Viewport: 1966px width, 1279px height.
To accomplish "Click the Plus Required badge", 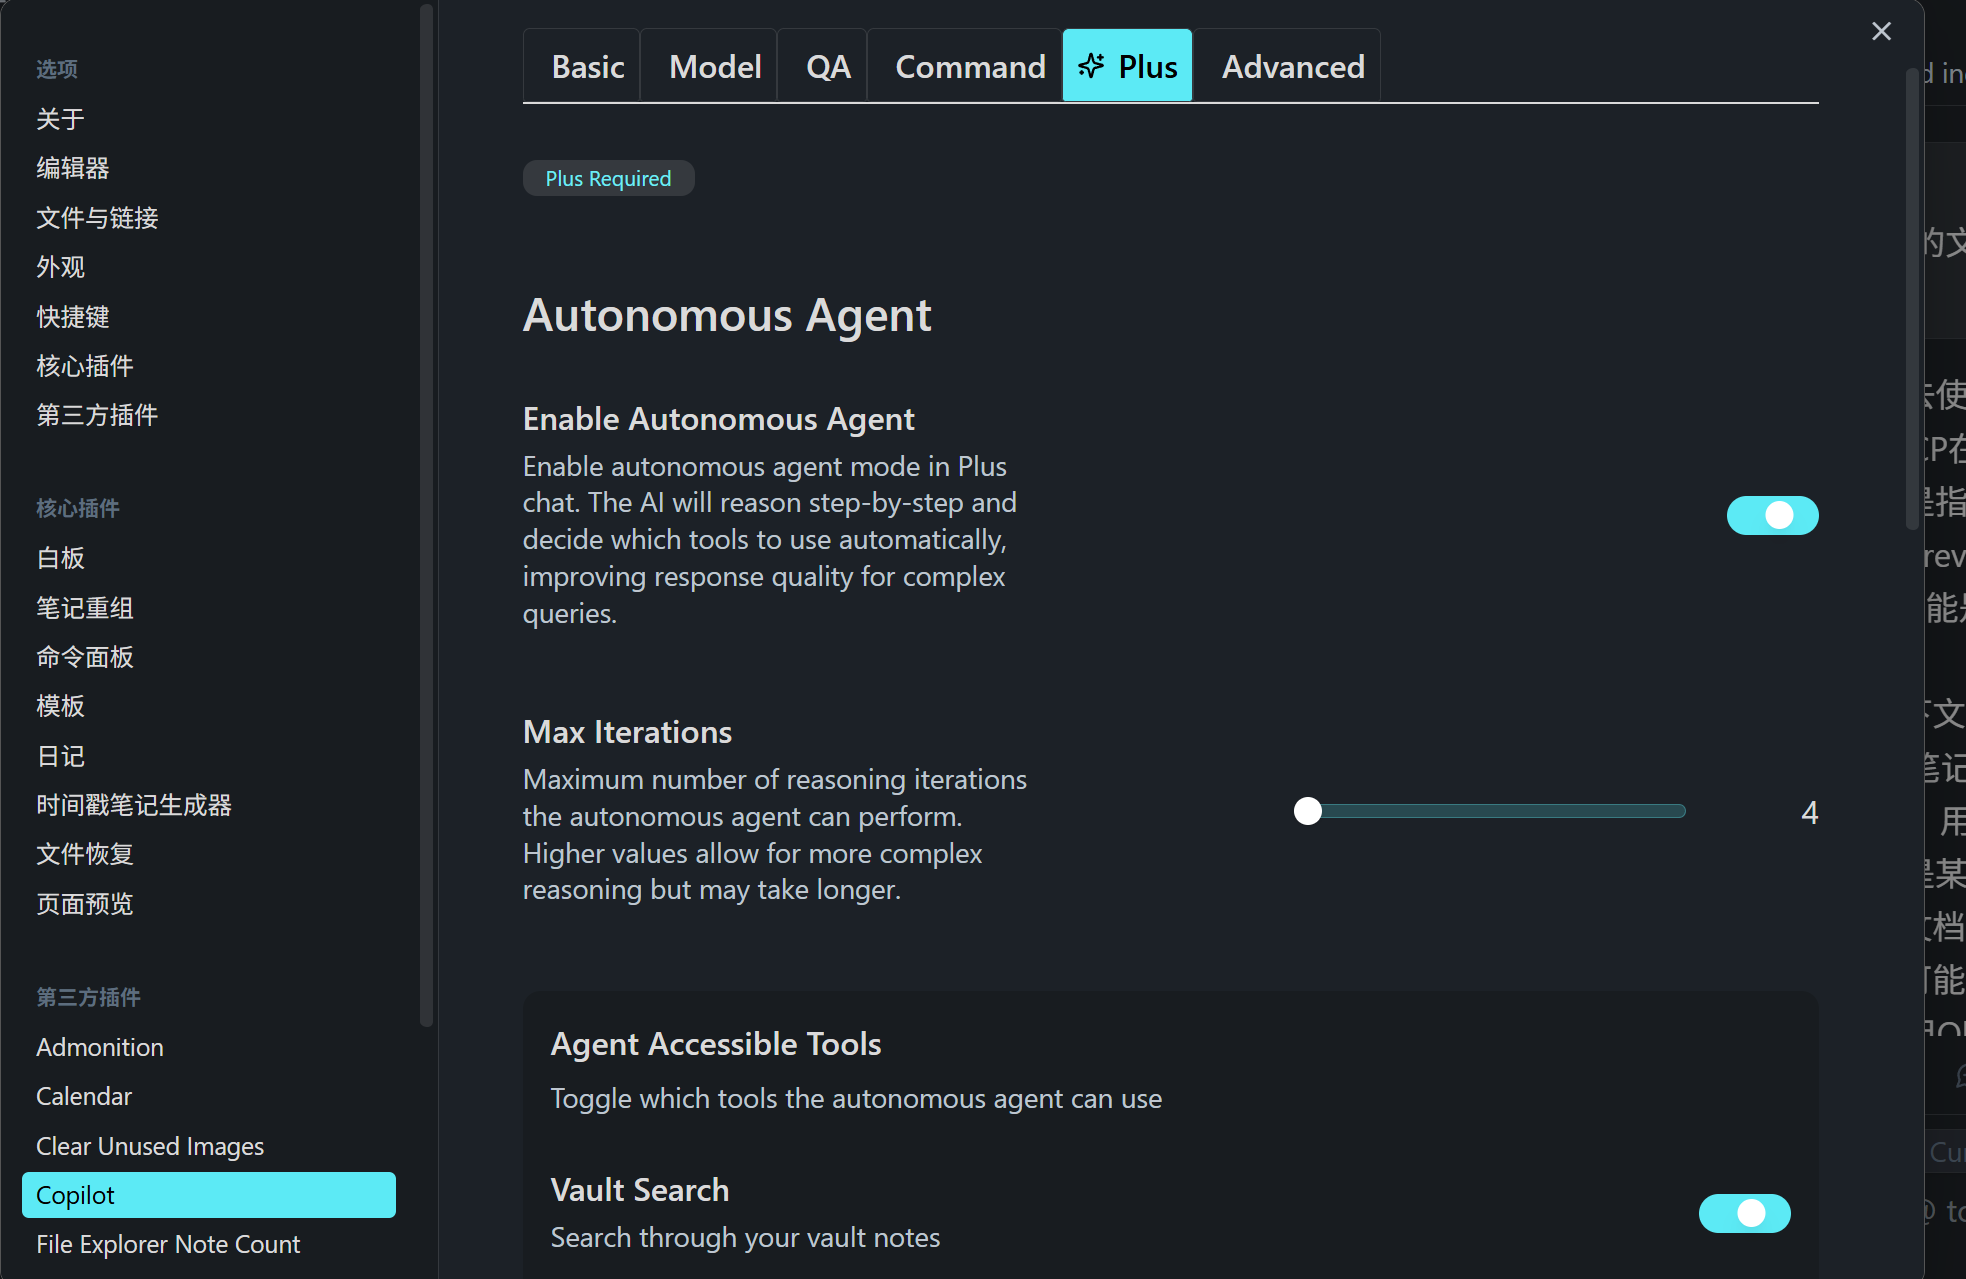I will (608, 178).
